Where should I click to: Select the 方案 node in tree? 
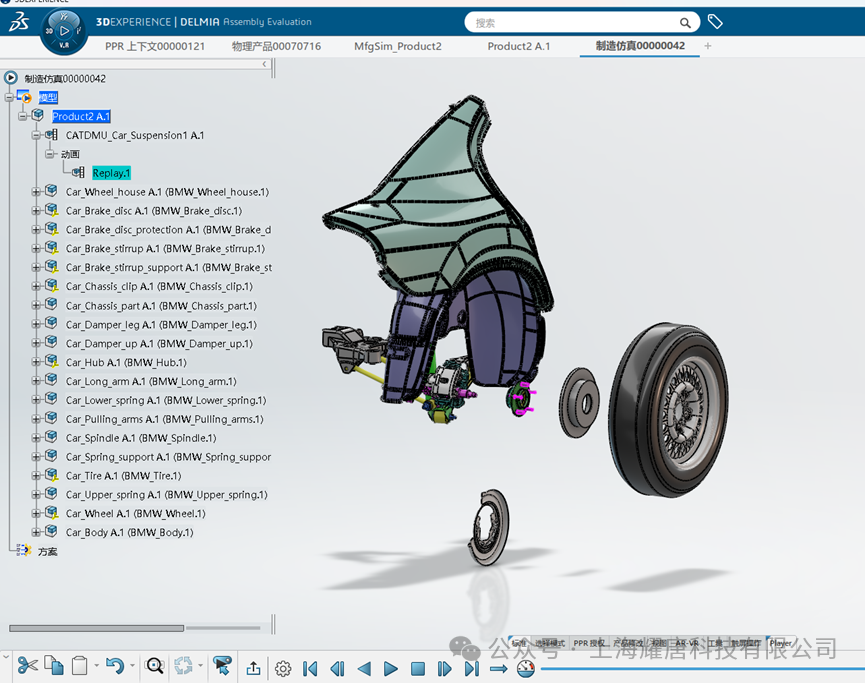47,551
